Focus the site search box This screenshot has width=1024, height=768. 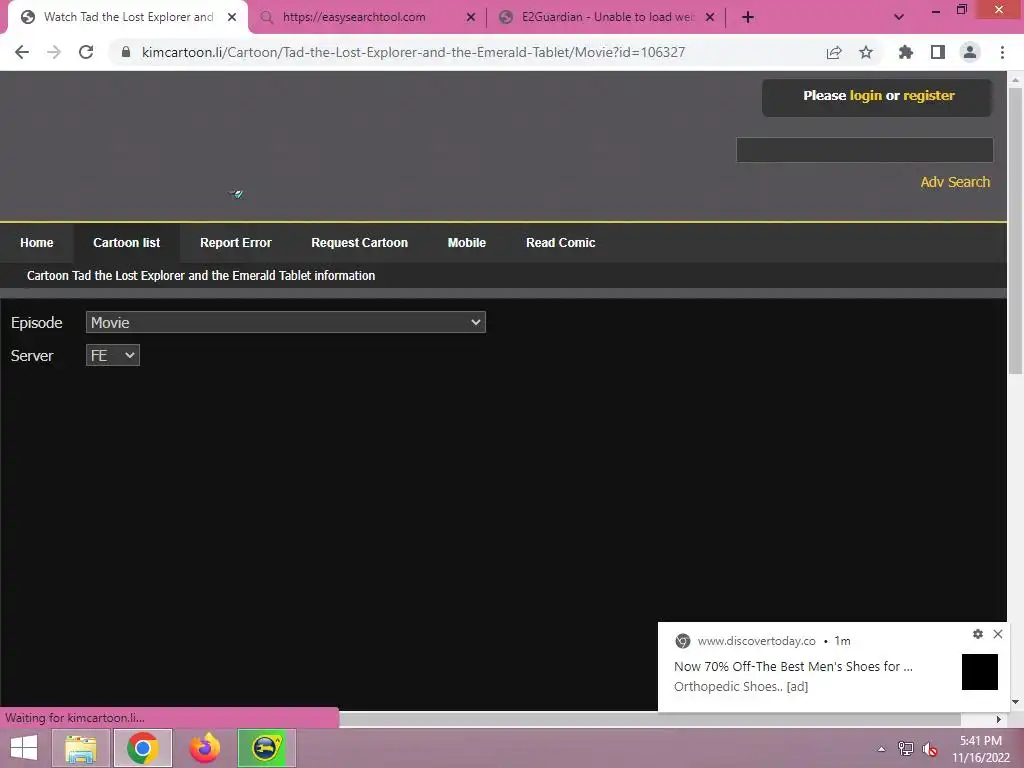tap(865, 150)
